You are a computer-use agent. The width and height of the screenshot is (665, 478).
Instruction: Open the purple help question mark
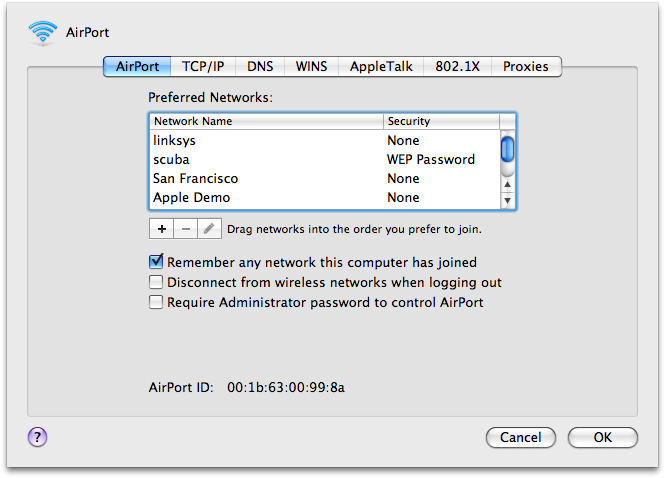coord(38,436)
